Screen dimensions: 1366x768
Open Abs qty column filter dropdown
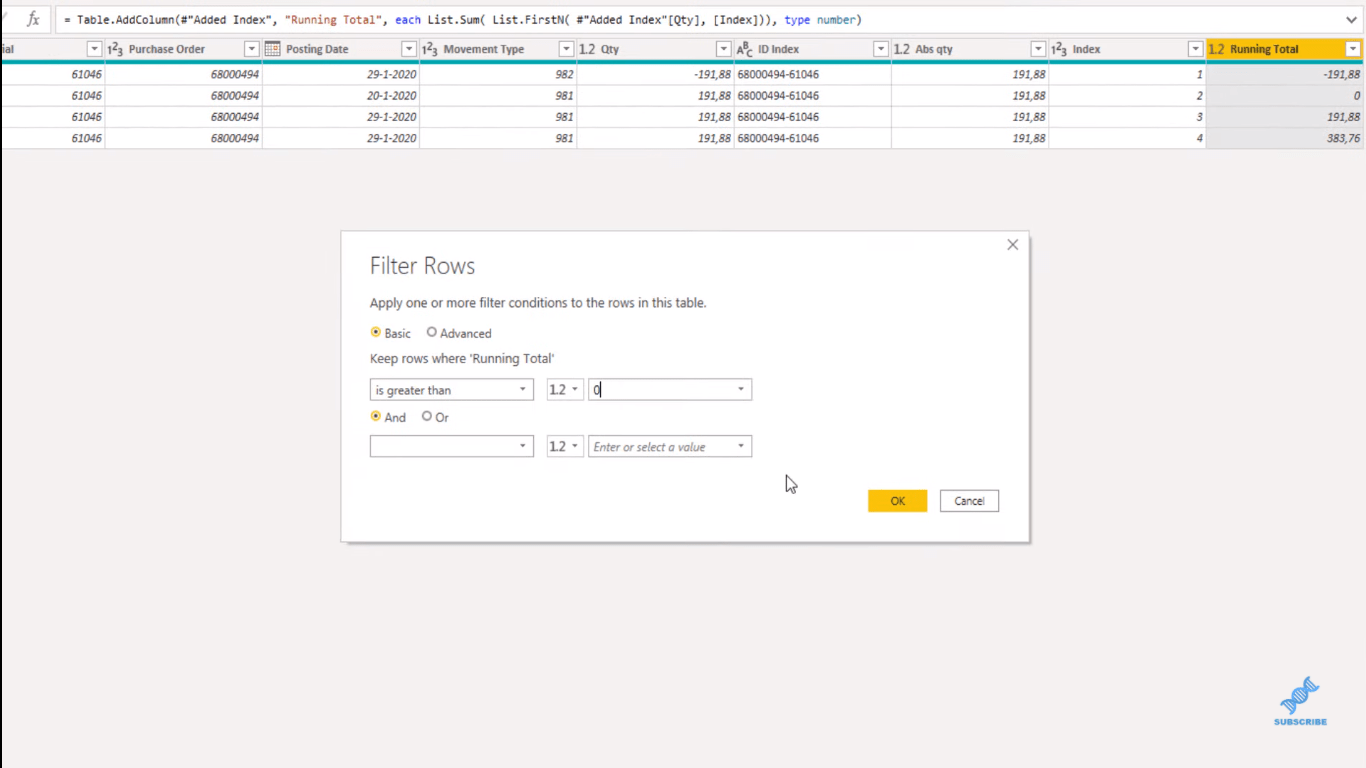pos(1038,49)
